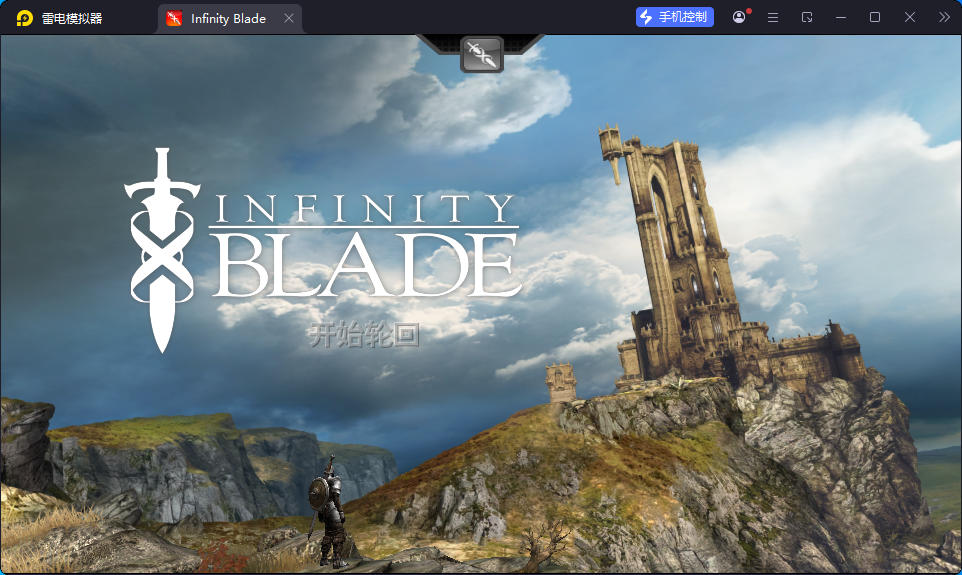Image resolution: width=962 pixels, height=575 pixels.
Task: Maximize the emulator window
Action: [x=875, y=17]
